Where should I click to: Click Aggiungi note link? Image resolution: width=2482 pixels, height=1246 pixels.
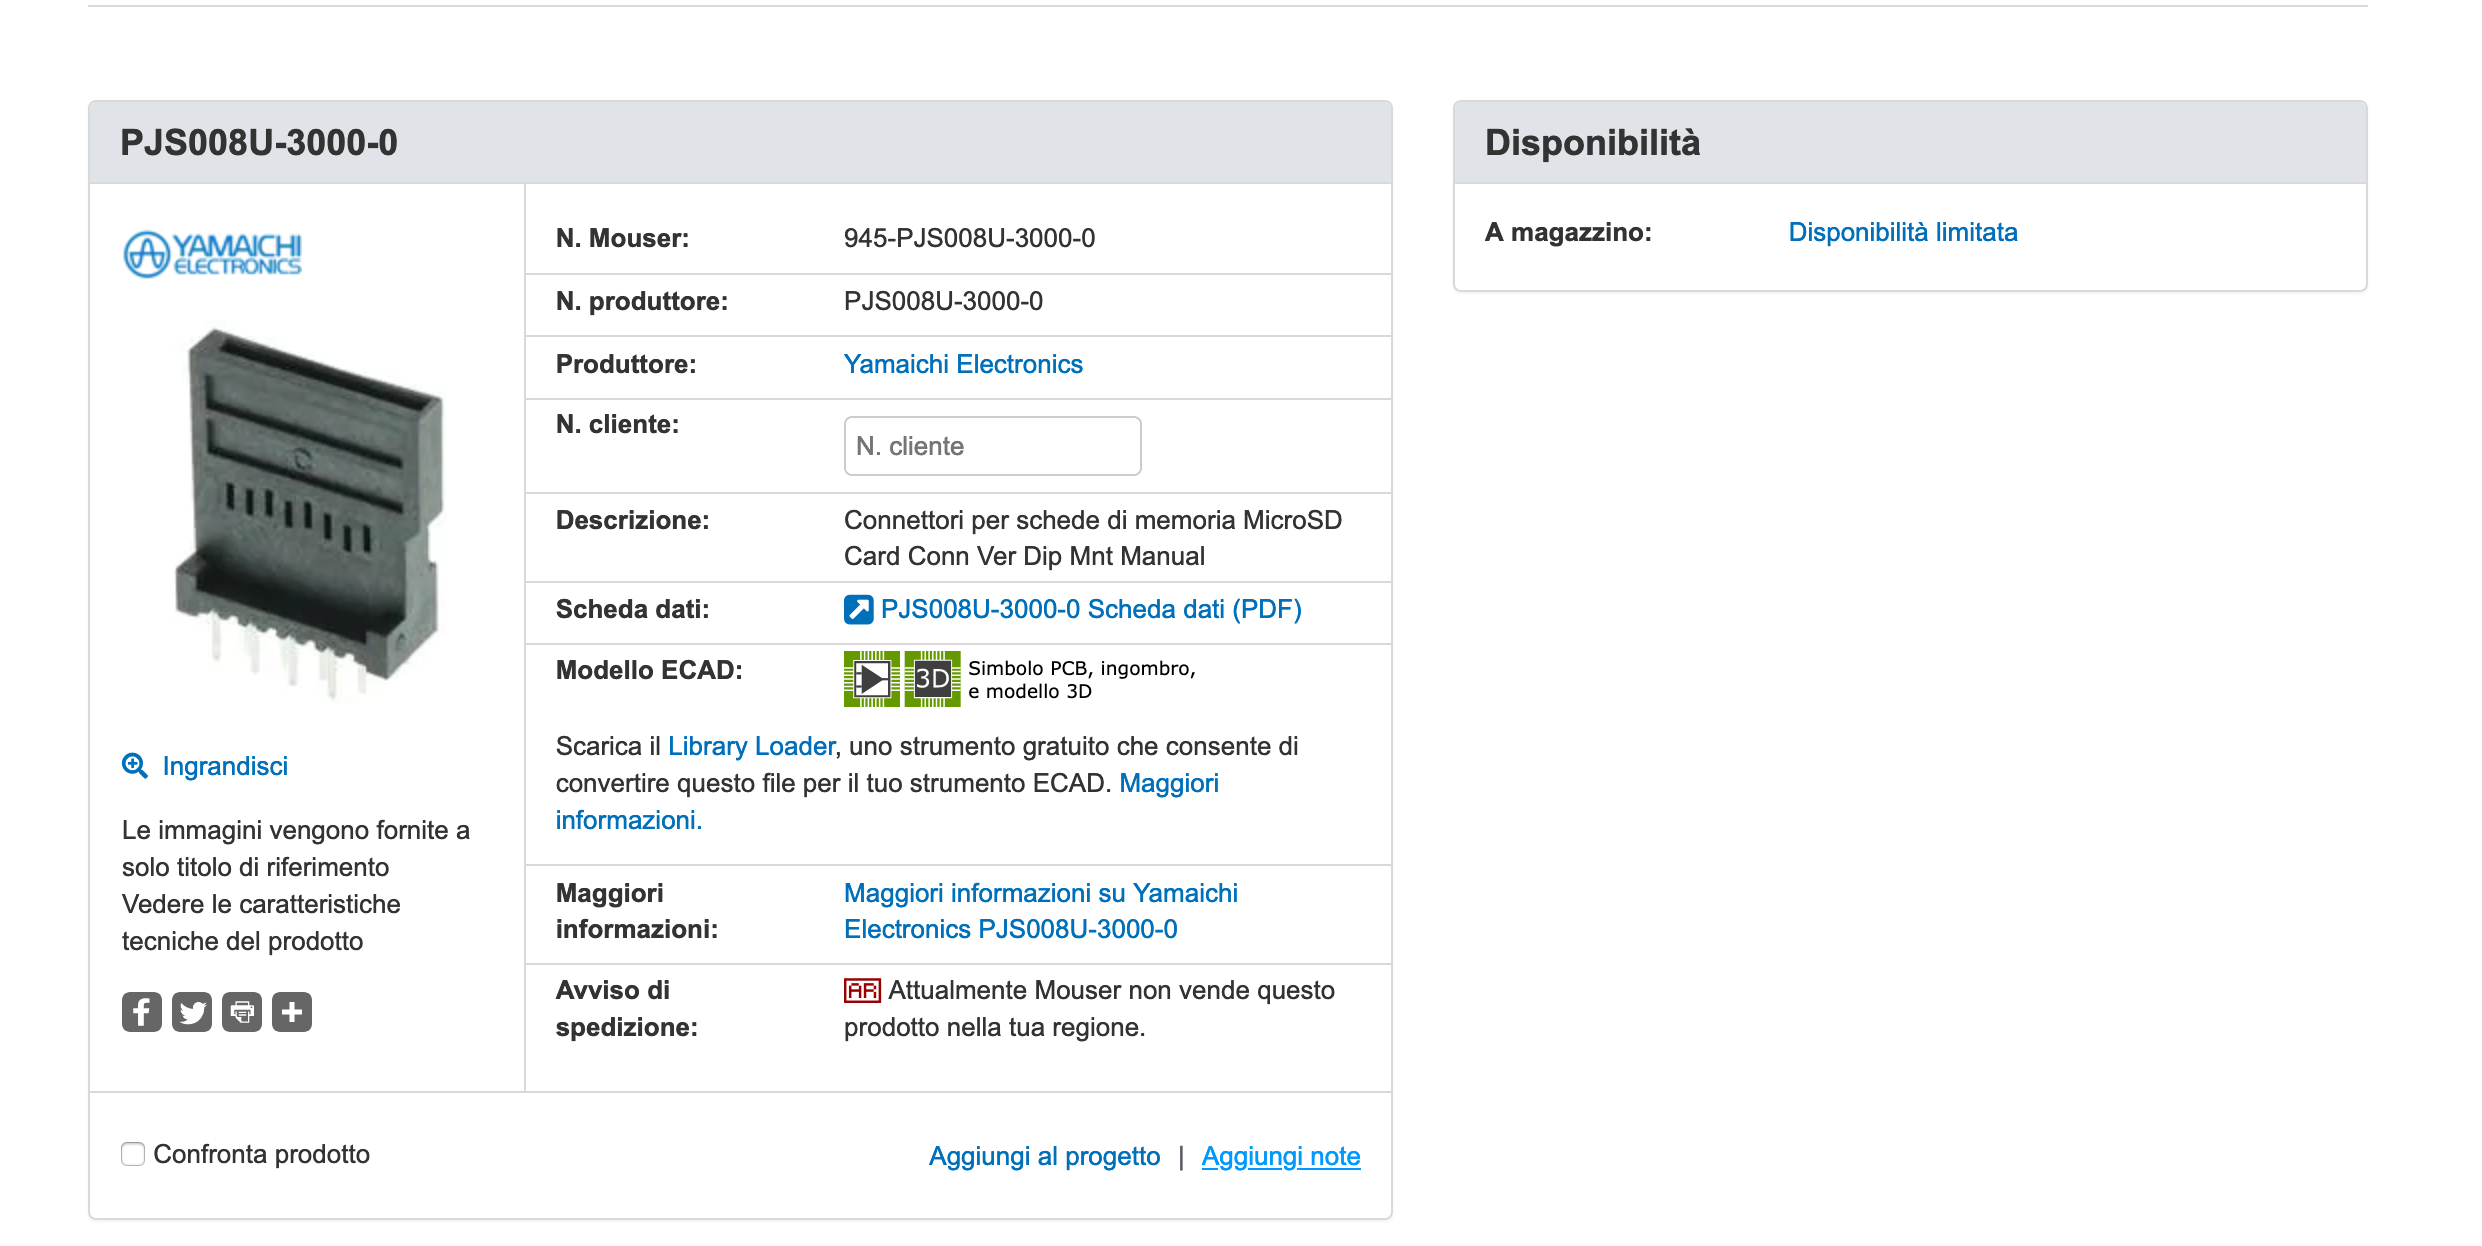pyautogui.click(x=1280, y=1156)
